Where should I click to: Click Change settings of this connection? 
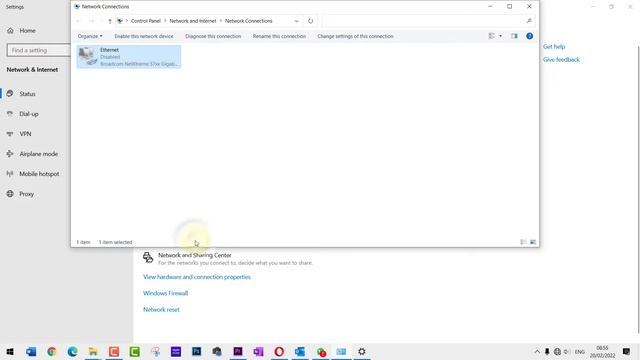(x=355, y=36)
